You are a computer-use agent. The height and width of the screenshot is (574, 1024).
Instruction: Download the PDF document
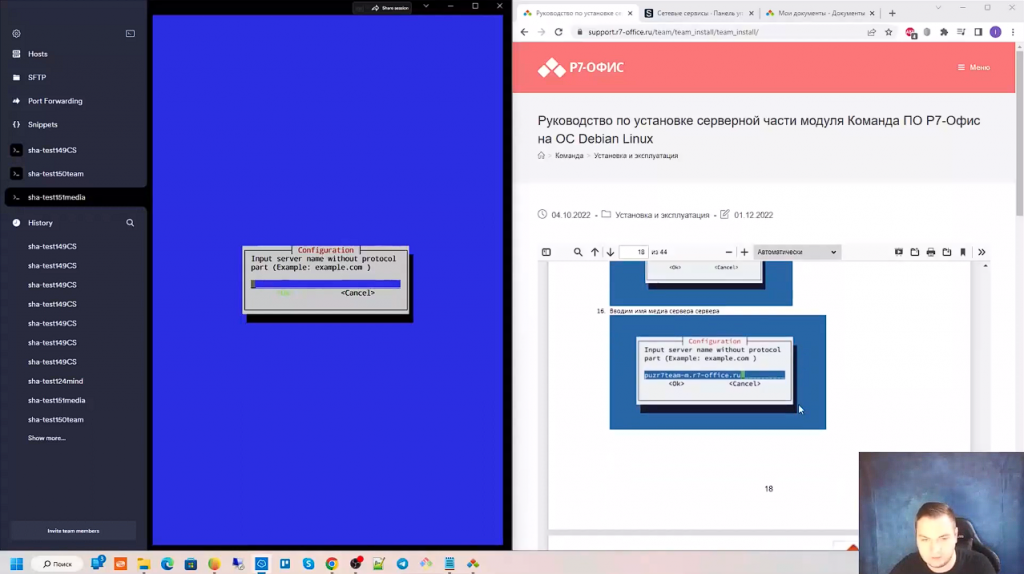point(947,252)
